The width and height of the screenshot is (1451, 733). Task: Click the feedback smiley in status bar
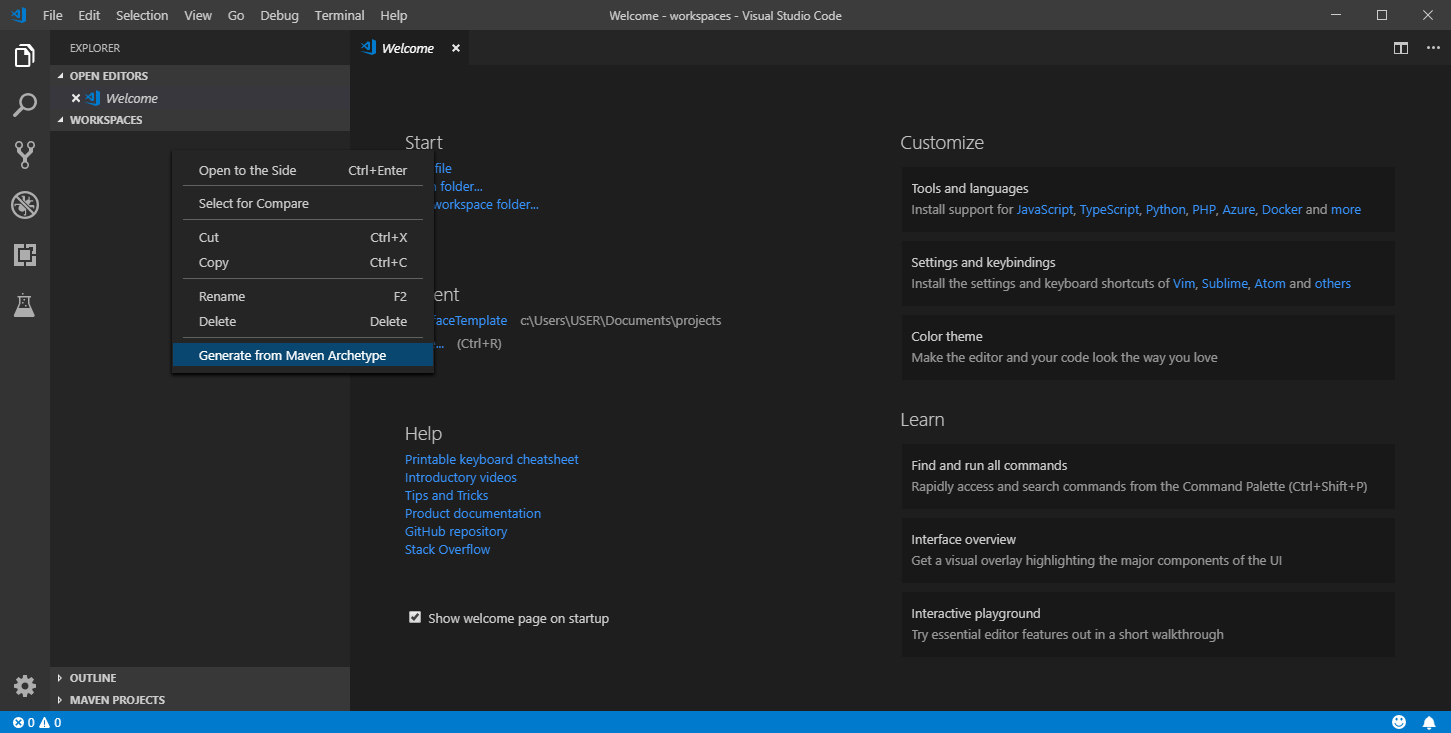click(x=1399, y=722)
